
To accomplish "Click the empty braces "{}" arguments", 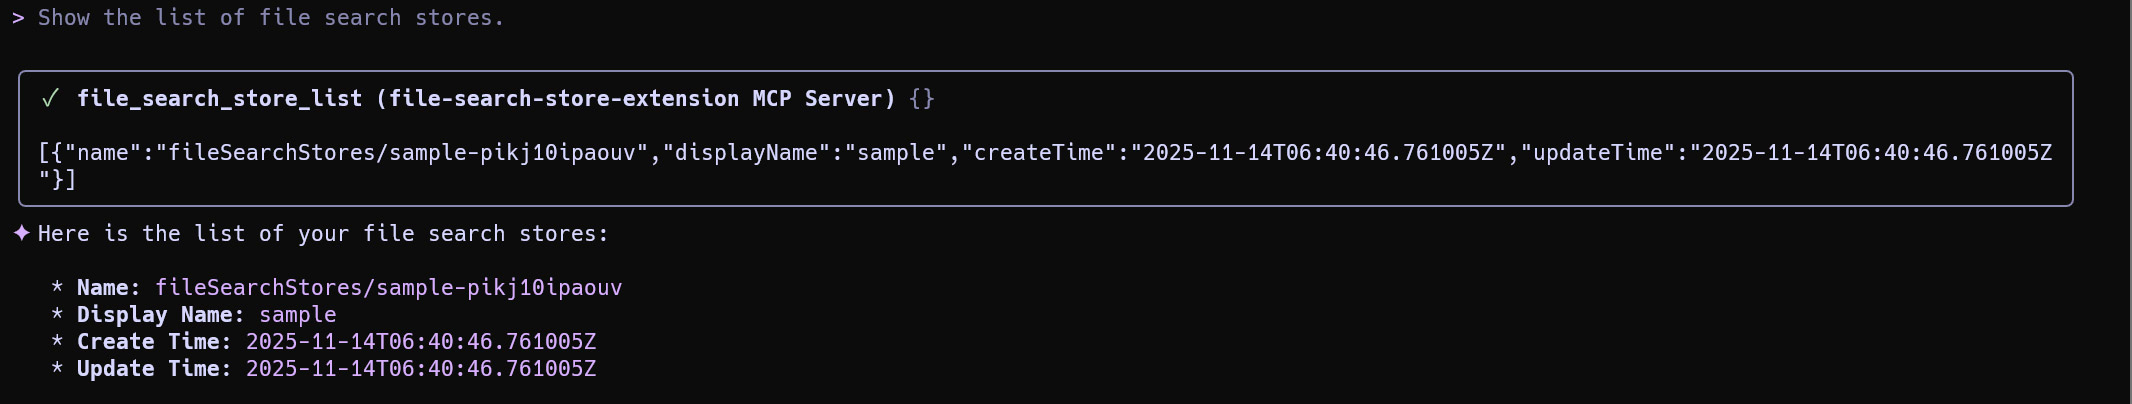I will (x=922, y=98).
